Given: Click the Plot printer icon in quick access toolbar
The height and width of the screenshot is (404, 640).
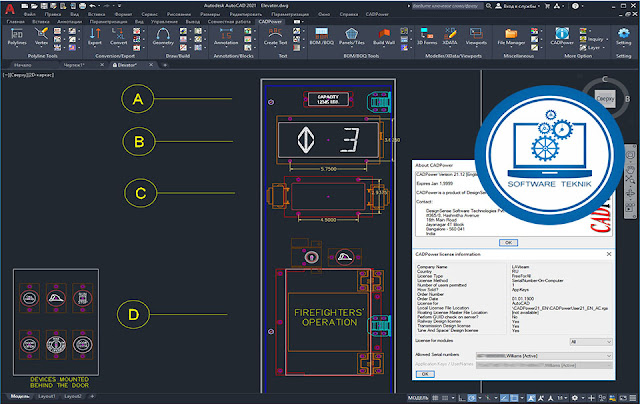Looking at the screenshot, I should tap(81, 6).
